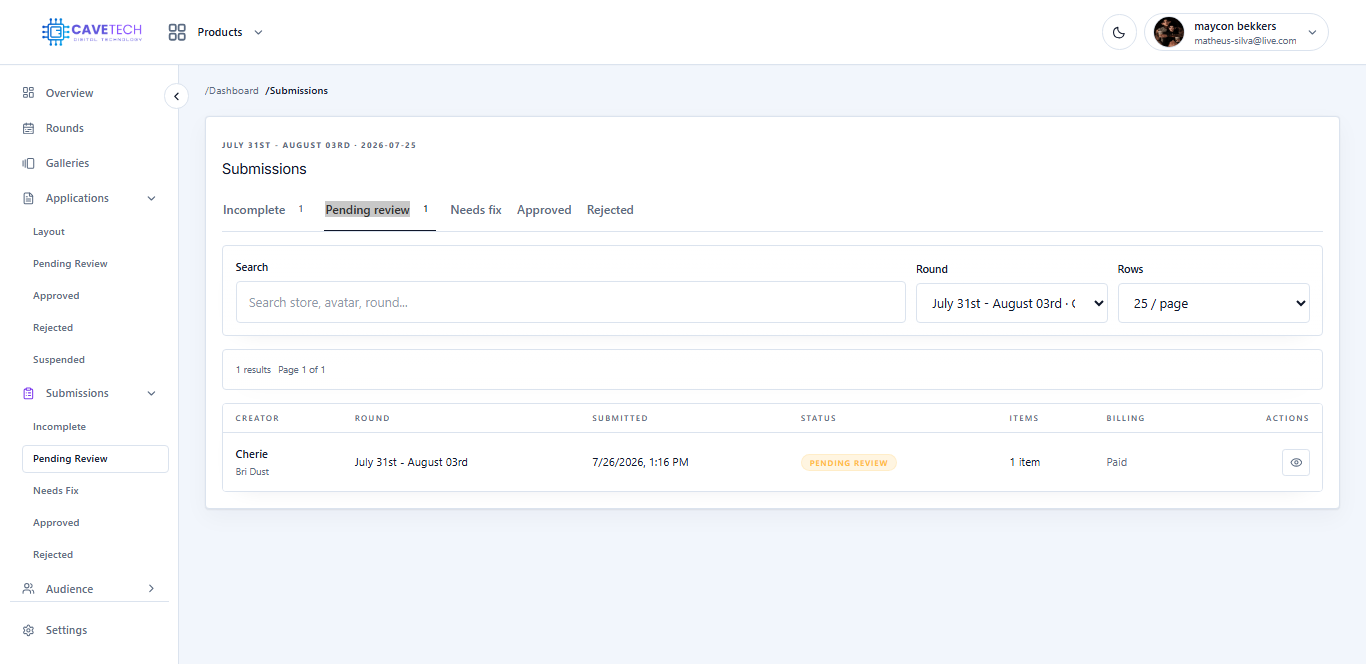The image size is (1366, 664).
Task: Open Layout under Applications
Action: click(49, 232)
